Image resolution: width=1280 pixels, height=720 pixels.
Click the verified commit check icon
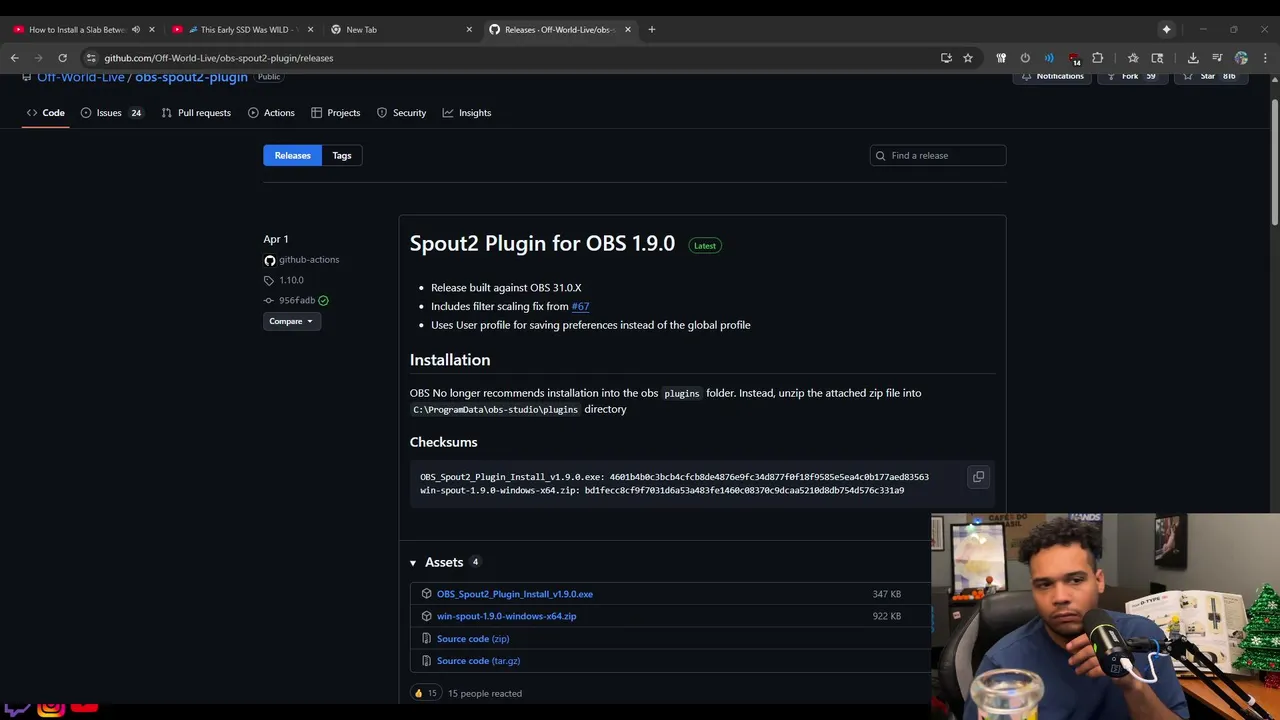pyautogui.click(x=323, y=300)
